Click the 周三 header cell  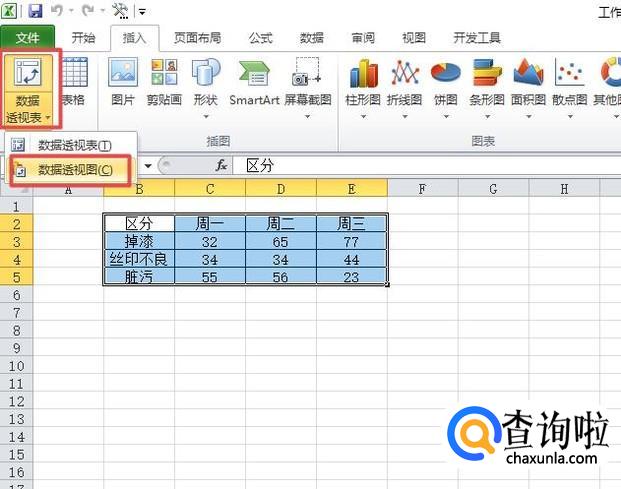[352, 224]
